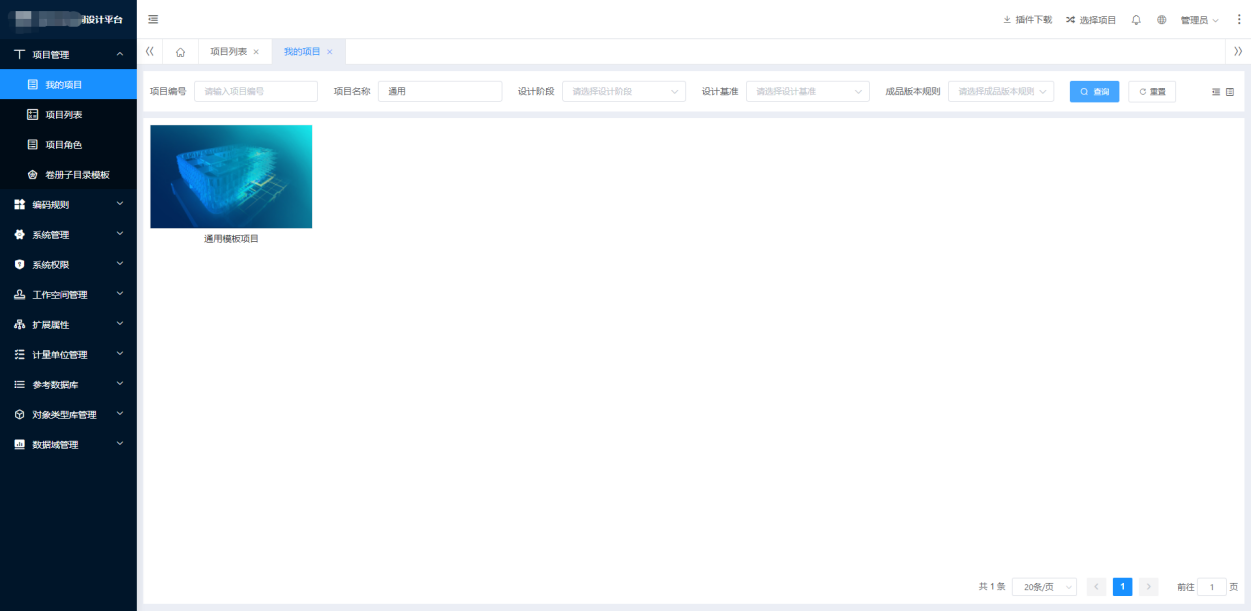Expand the 系统权限 menu group
The width and height of the screenshot is (1251, 611).
coord(68,264)
